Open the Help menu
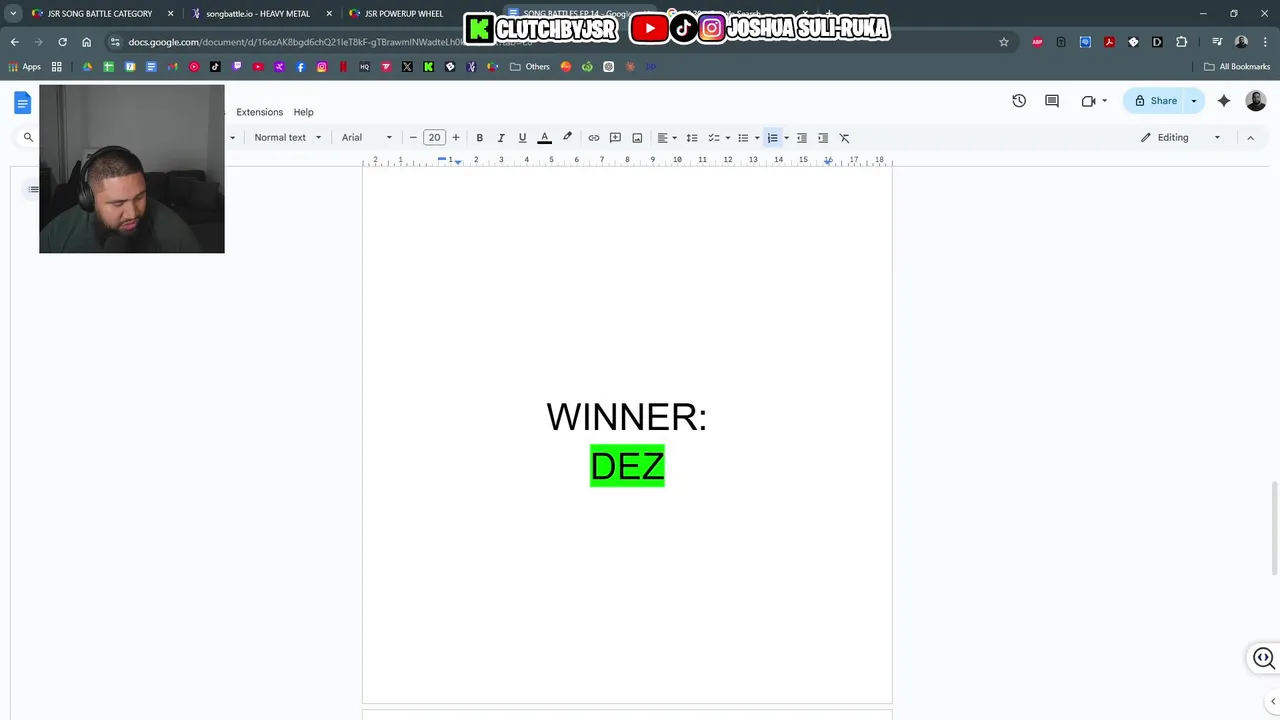This screenshot has width=1280, height=720. tap(303, 112)
